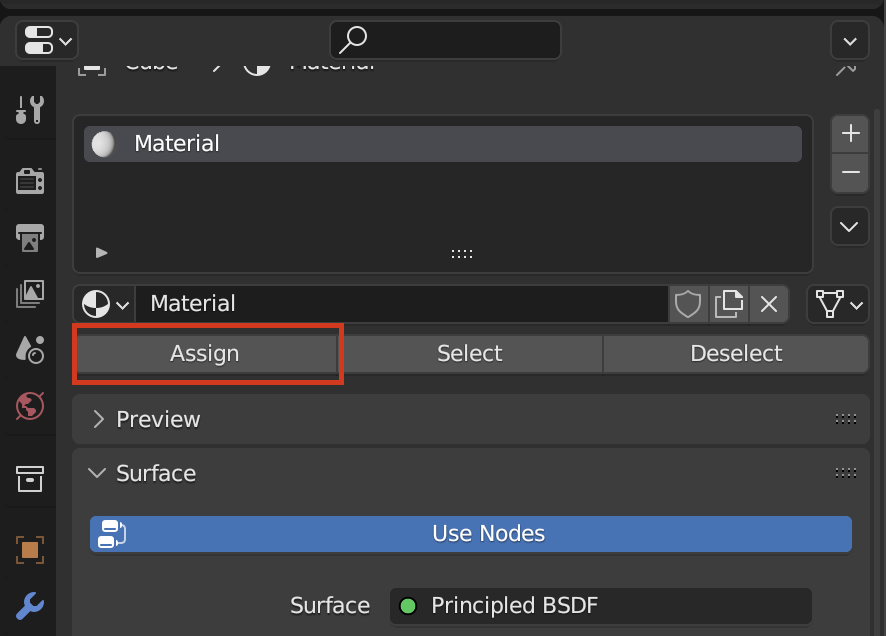Screen dimensions: 886x636
Task: Toggle the fake user shield icon
Action: 688,304
